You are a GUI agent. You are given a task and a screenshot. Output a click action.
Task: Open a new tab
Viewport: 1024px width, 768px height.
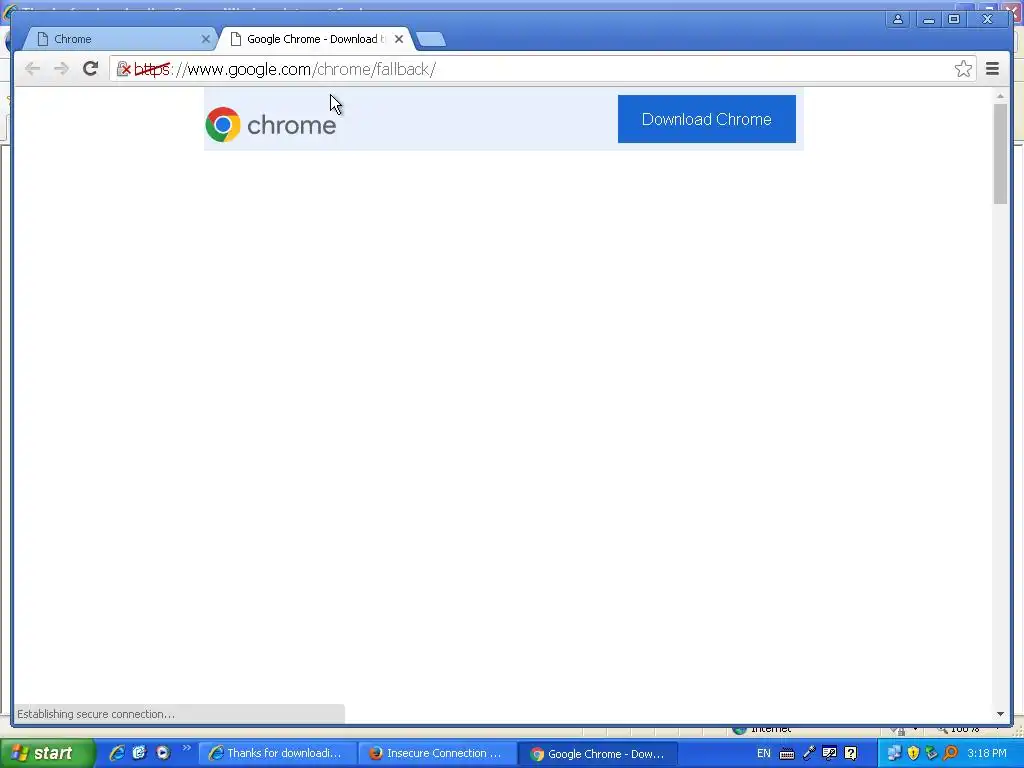point(431,39)
